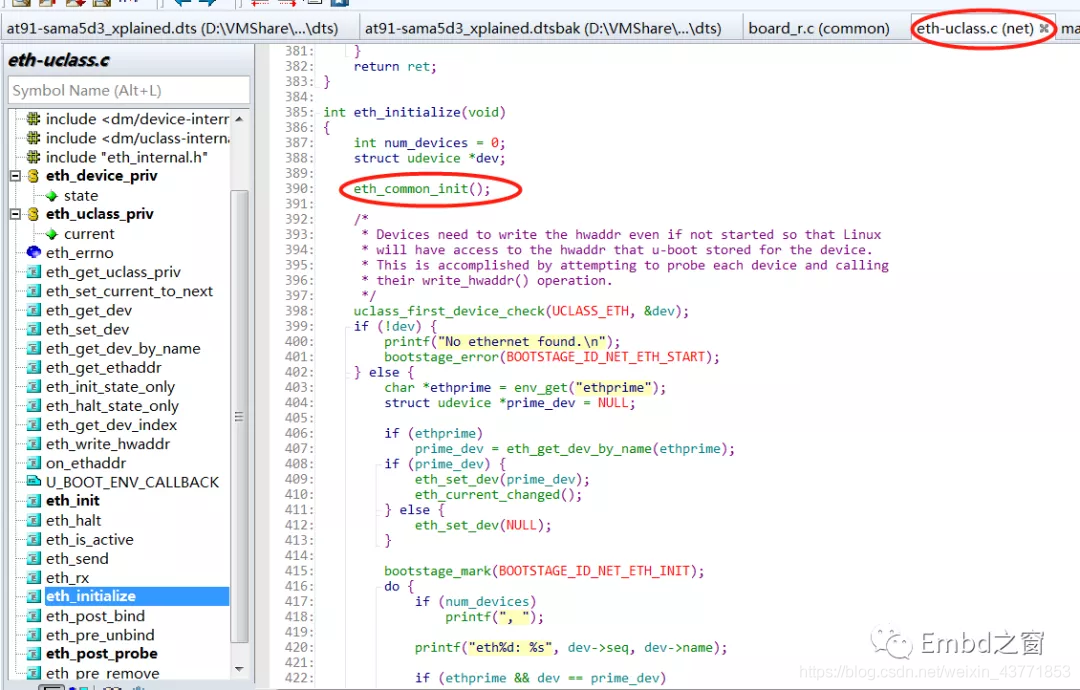Click the symbol panel vertical scrollbar thumb
Screen dimensions: 1080x690
(239, 415)
